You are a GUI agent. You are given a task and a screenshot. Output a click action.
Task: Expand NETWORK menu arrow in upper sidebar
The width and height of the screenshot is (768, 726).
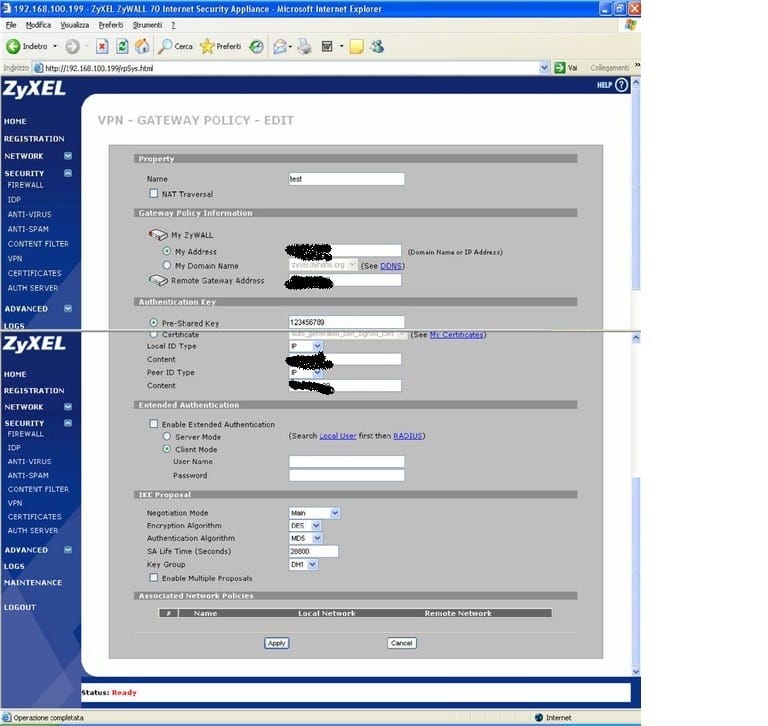pos(68,156)
